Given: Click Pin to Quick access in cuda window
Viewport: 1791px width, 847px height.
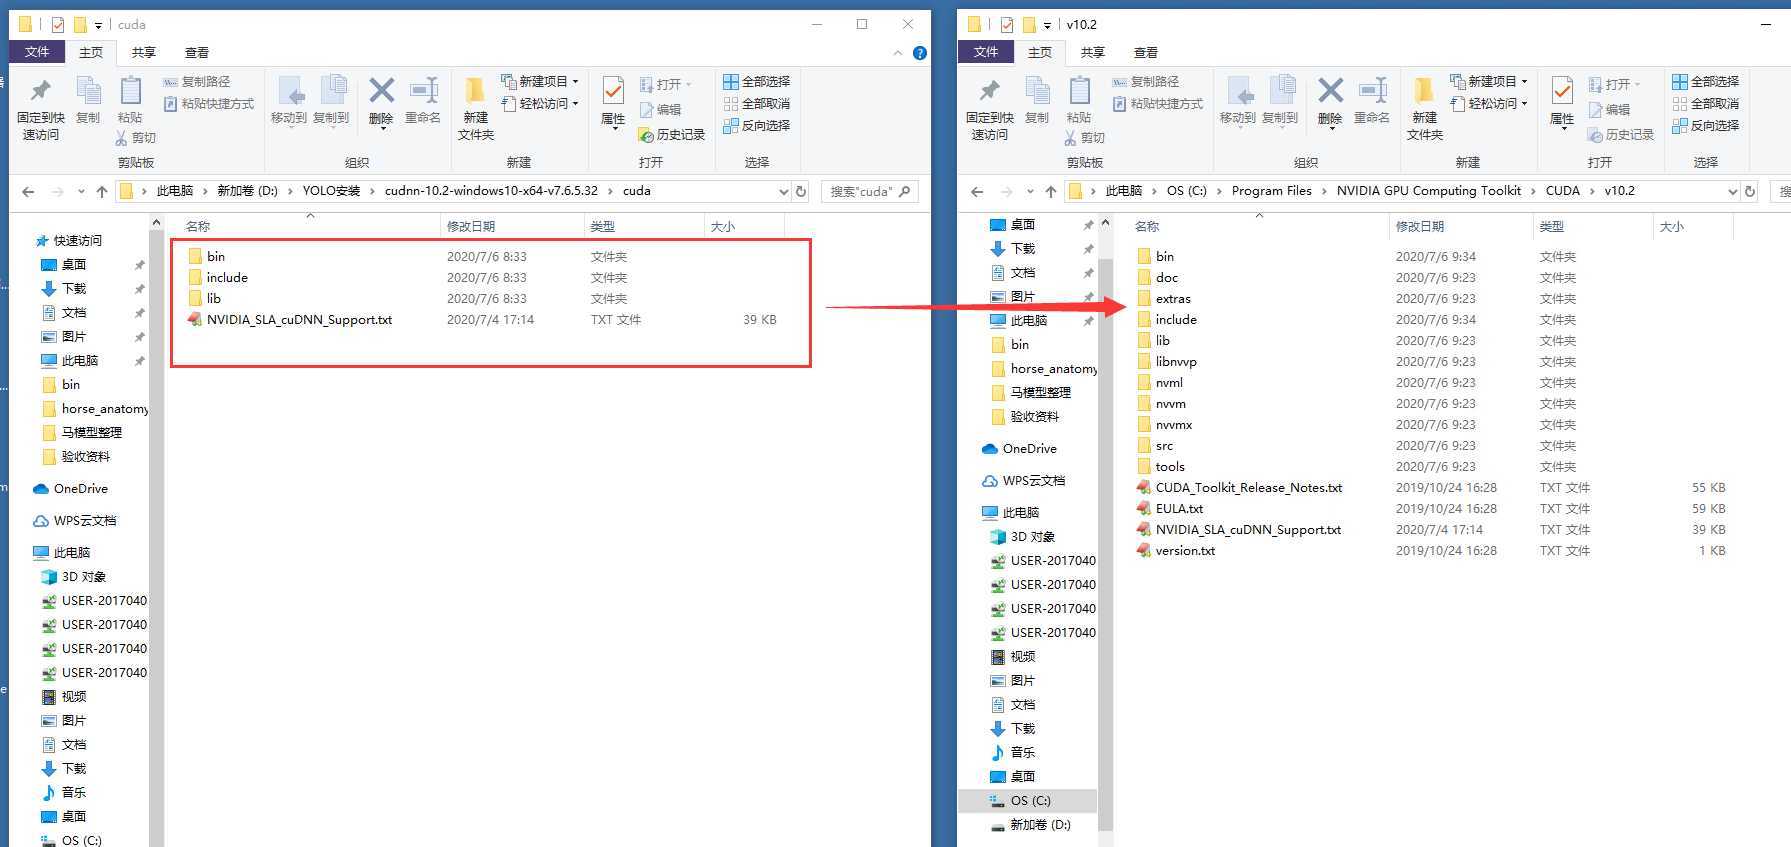Looking at the screenshot, I should pos(40,108).
